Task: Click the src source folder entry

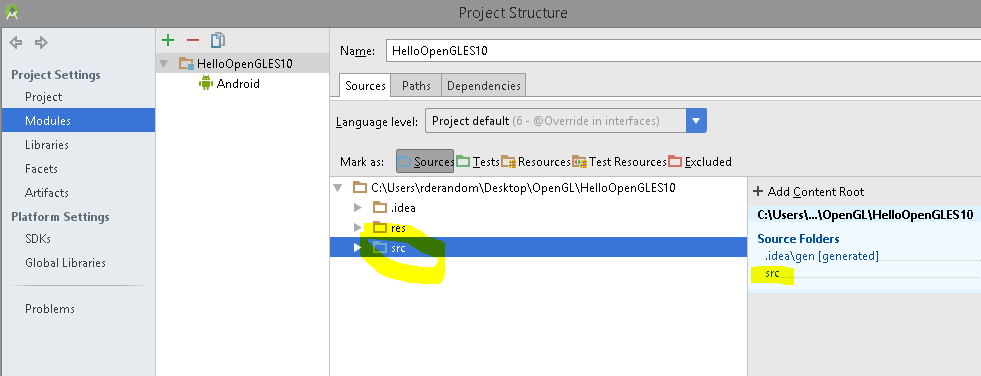Action: click(x=773, y=273)
